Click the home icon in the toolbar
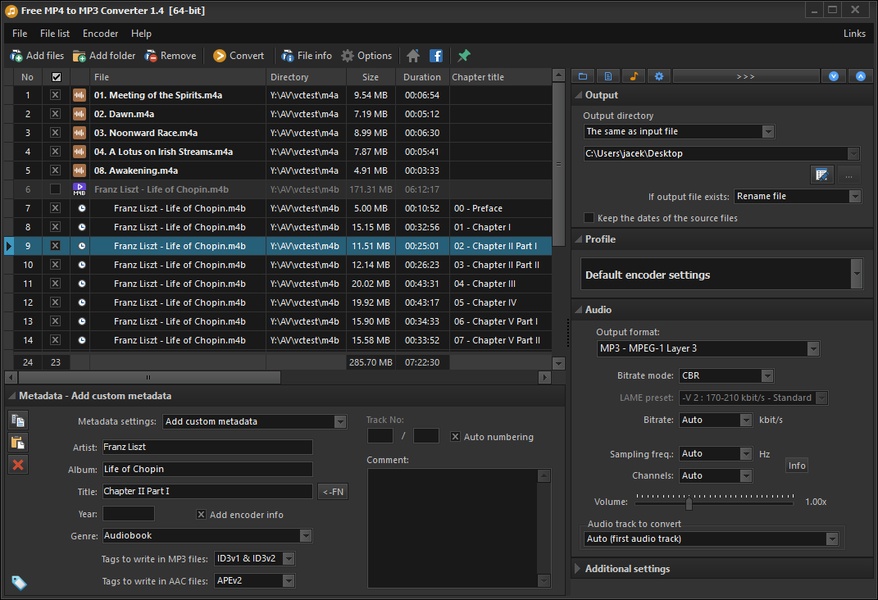This screenshot has width=878, height=600. click(413, 56)
